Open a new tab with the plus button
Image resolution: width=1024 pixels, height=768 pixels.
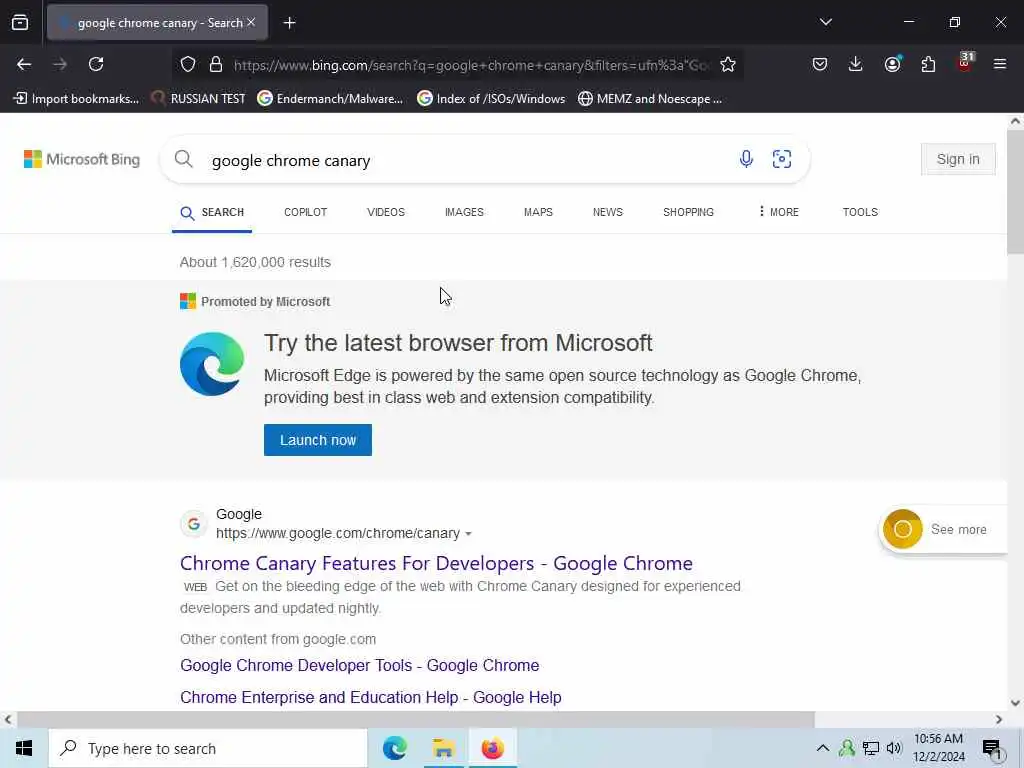click(289, 23)
